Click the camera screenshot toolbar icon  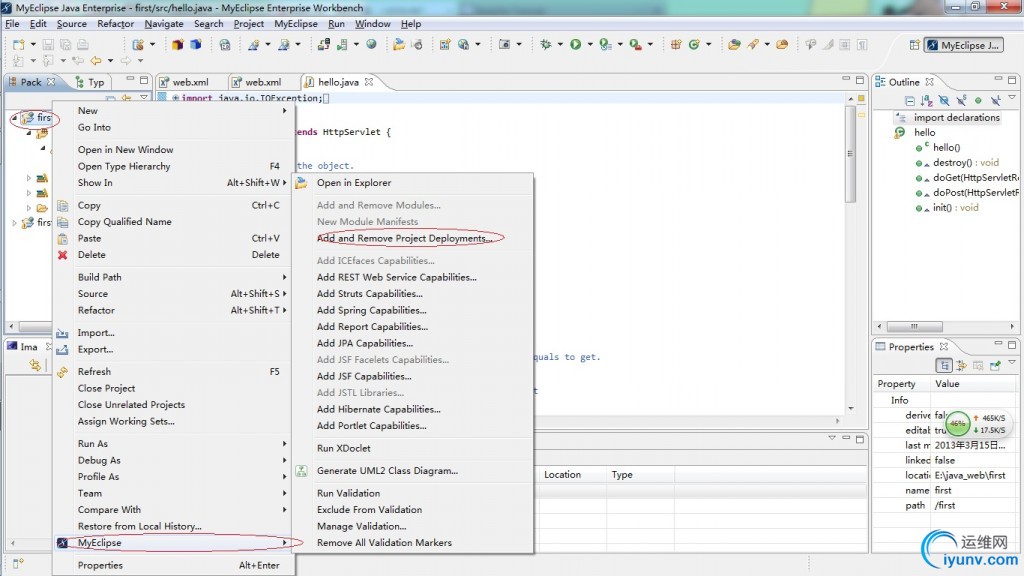(504, 44)
